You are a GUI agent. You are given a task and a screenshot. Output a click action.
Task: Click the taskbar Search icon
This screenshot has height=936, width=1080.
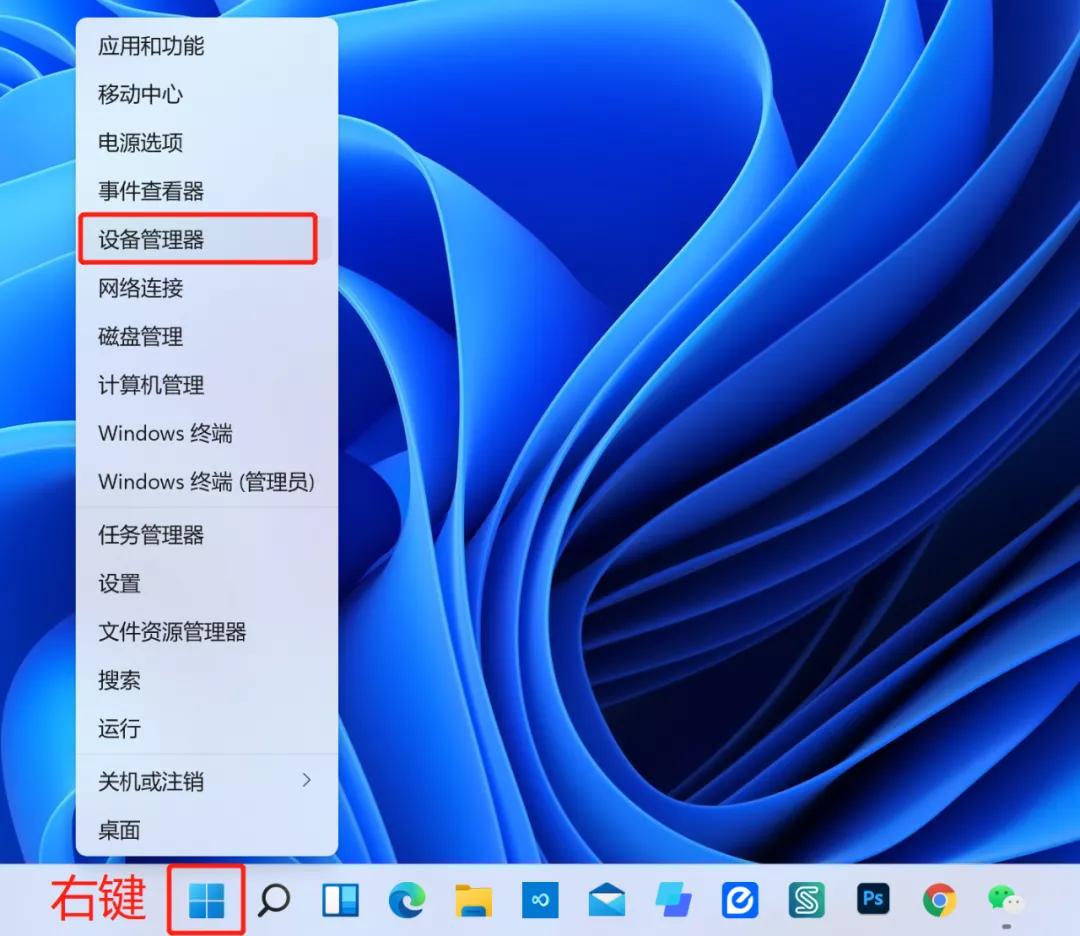coord(272,901)
